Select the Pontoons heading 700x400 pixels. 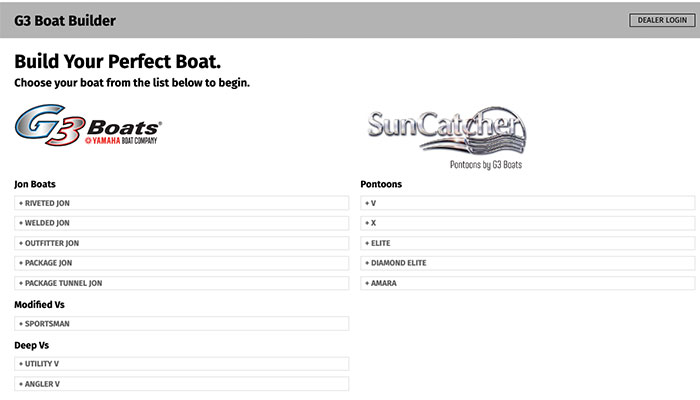(381, 184)
